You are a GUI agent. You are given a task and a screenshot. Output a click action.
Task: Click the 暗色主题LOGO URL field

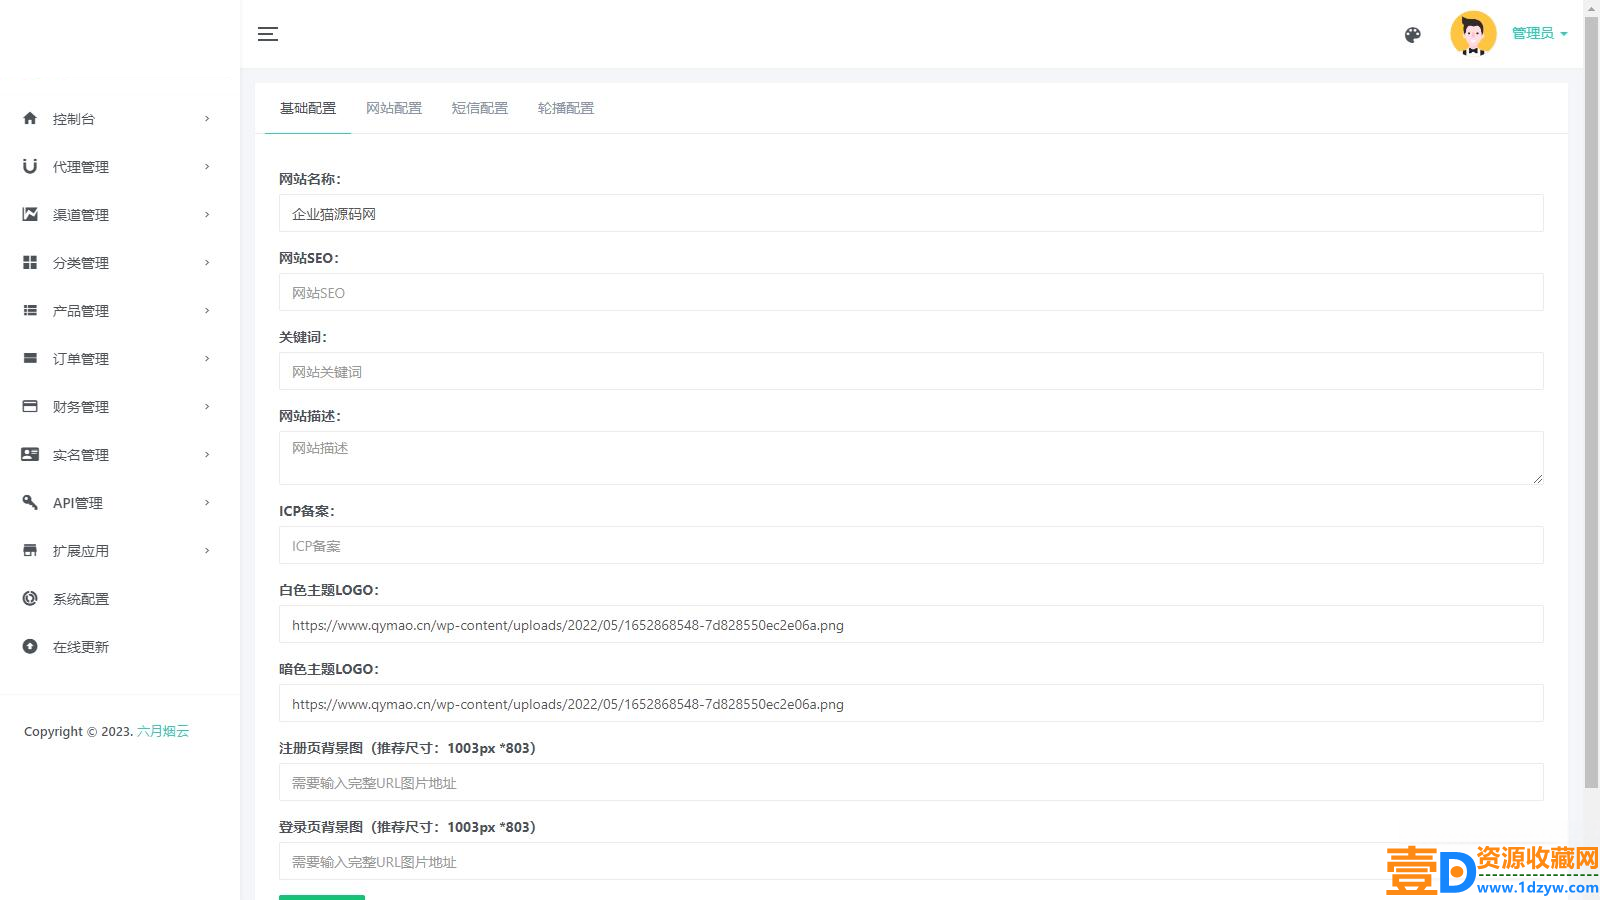(911, 703)
